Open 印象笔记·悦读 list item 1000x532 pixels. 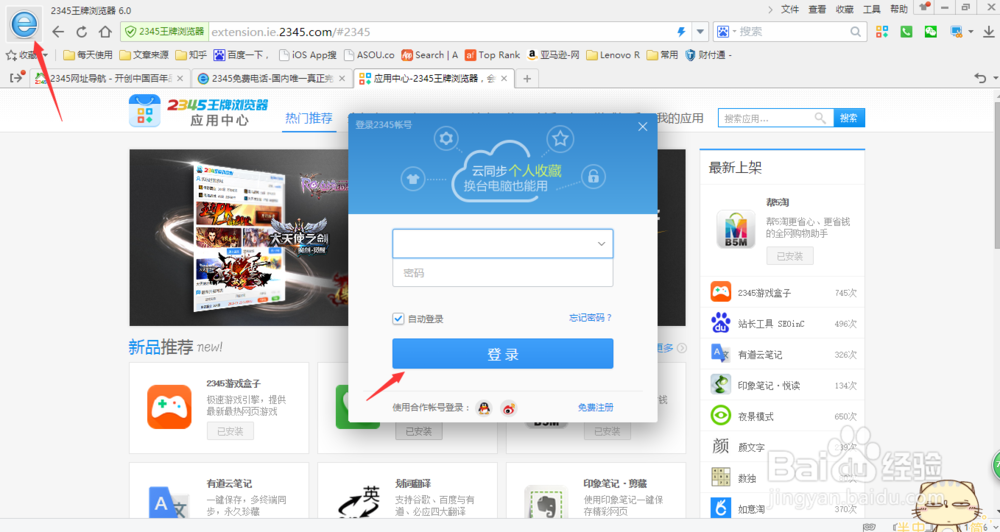783,385
